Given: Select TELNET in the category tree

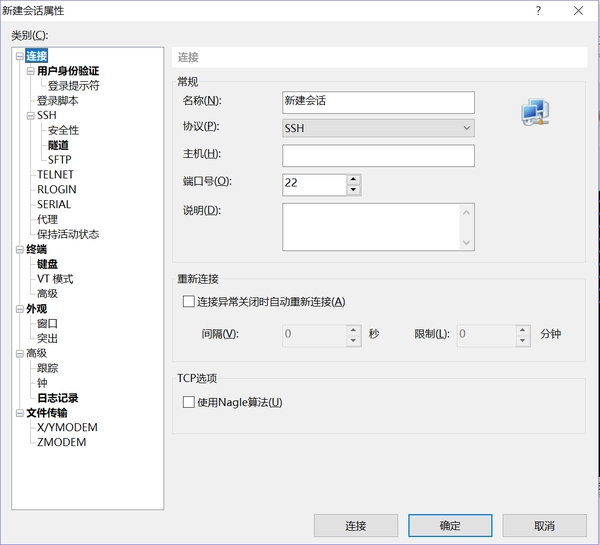Looking at the screenshot, I should pyautogui.click(x=55, y=175).
